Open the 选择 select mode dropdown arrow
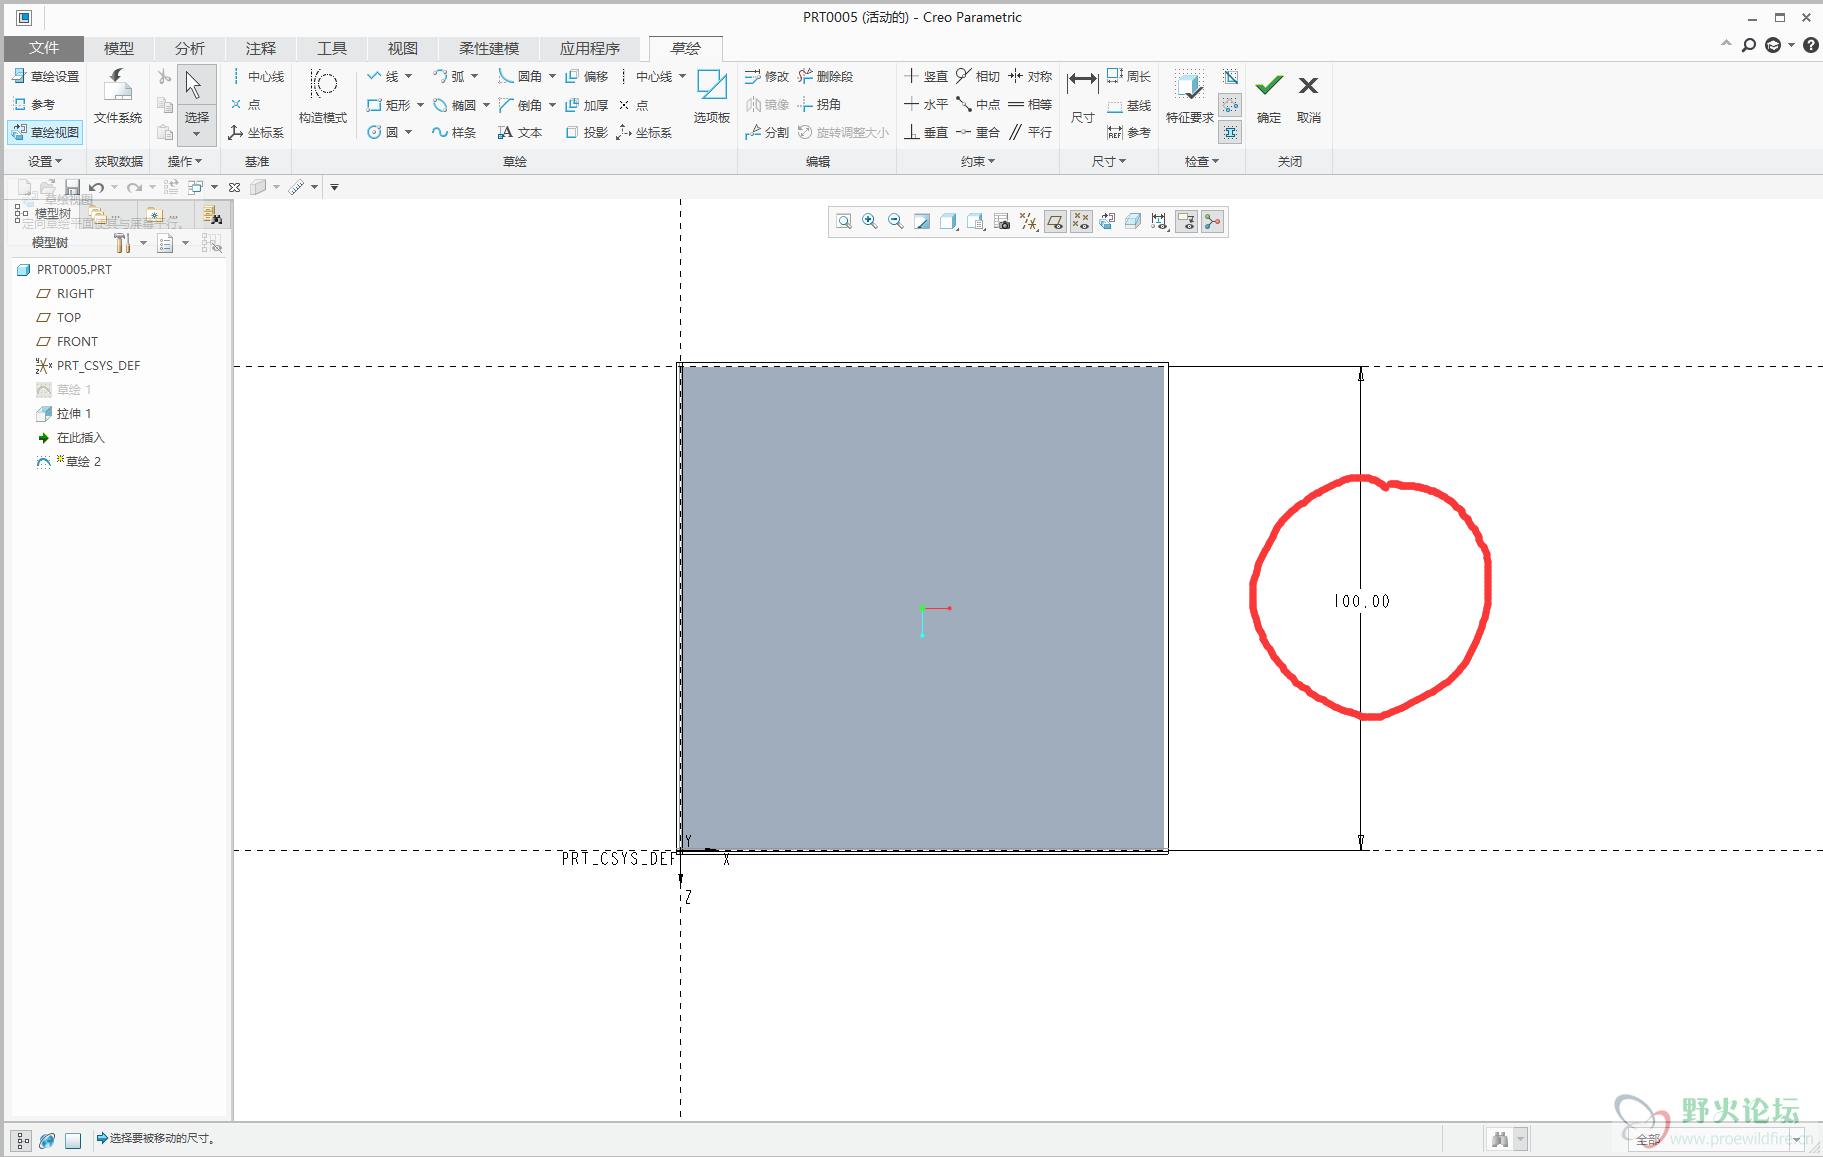The width and height of the screenshot is (1823, 1157). [197, 134]
